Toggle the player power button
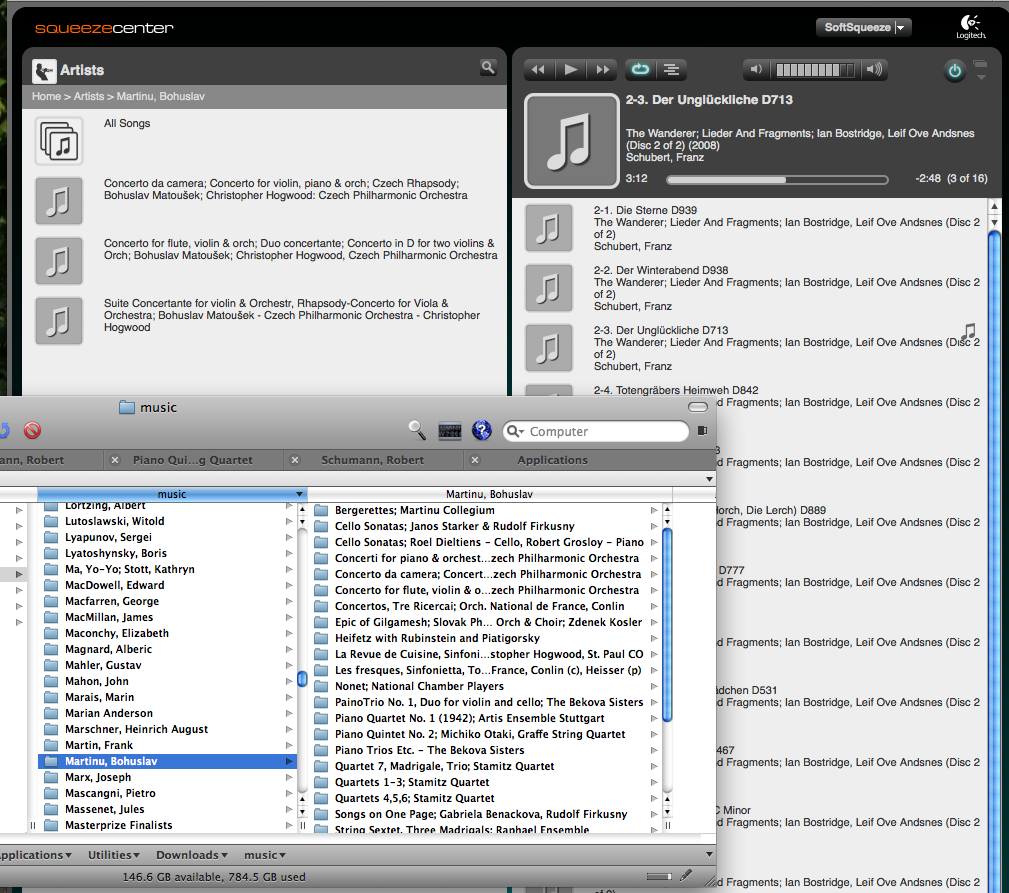Screen dimensions: 1009x893 954,70
